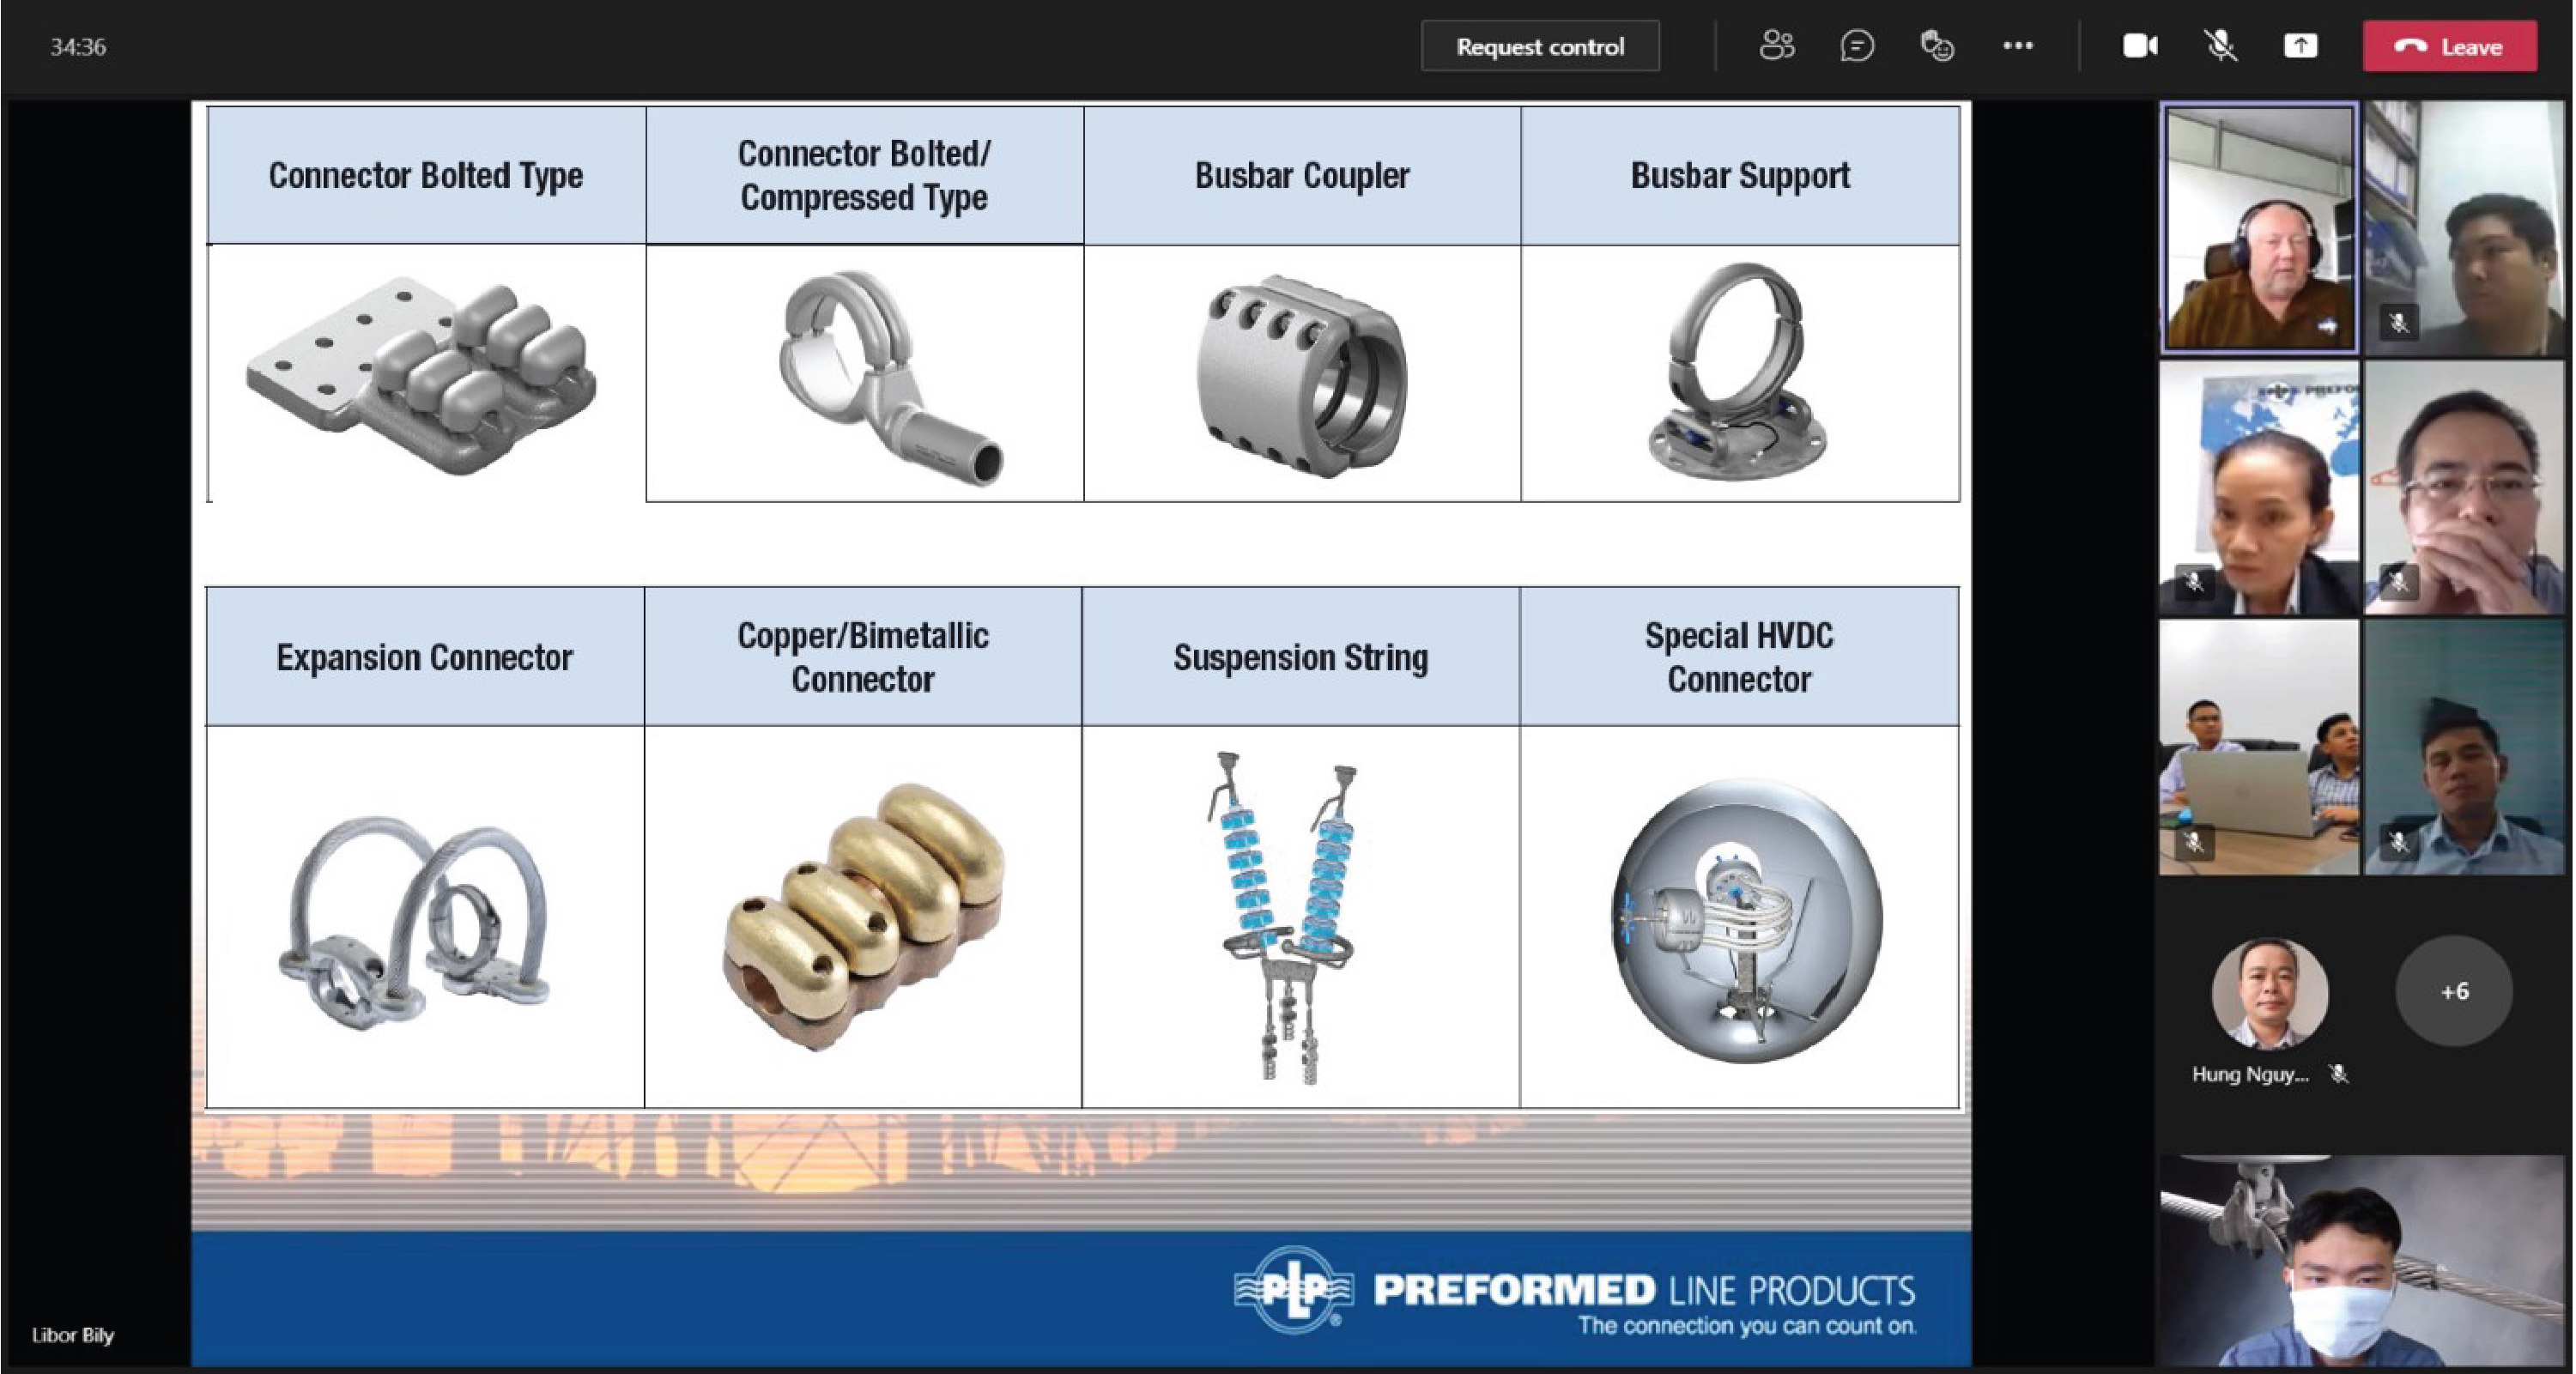Click the Leave call button
This screenshot has height=1374, width=2576.
coord(2450,47)
